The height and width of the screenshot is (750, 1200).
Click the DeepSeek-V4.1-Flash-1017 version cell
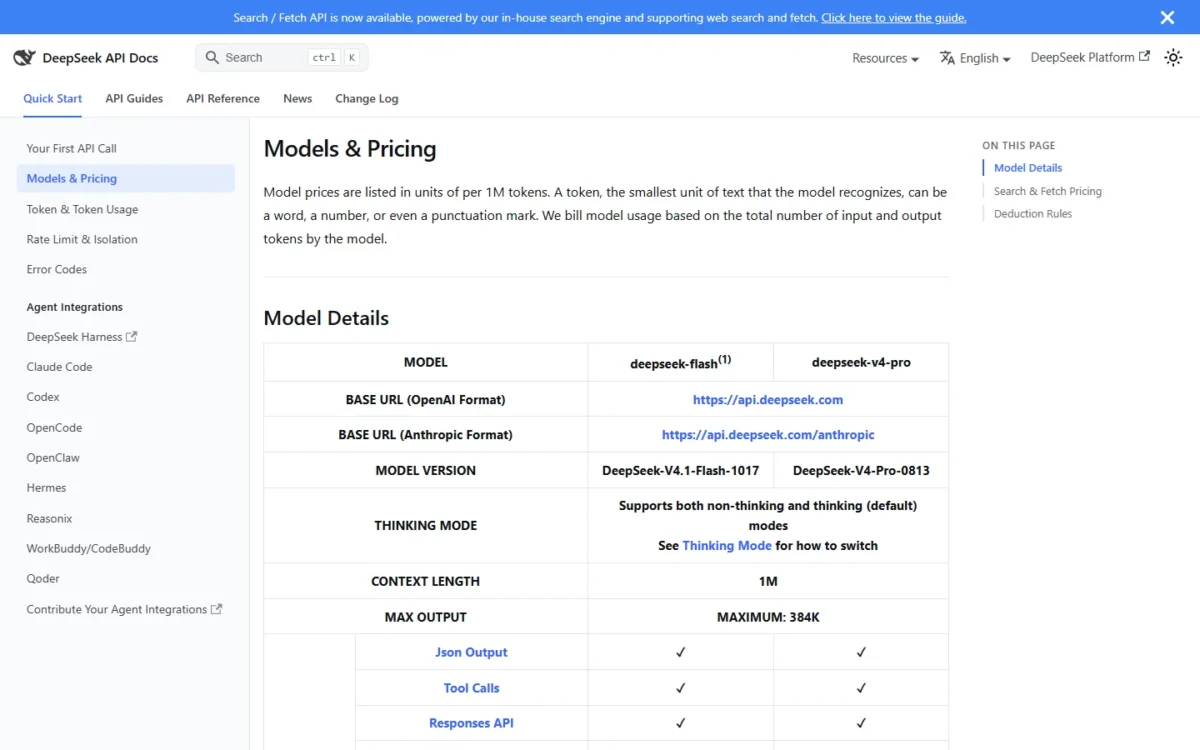pyautogui.click(x=681, y=470)
